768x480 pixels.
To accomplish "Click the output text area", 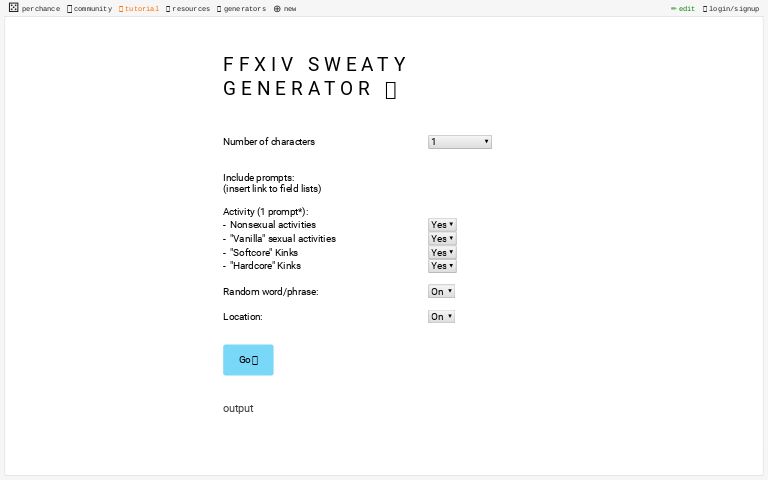I will pos(238,408).
